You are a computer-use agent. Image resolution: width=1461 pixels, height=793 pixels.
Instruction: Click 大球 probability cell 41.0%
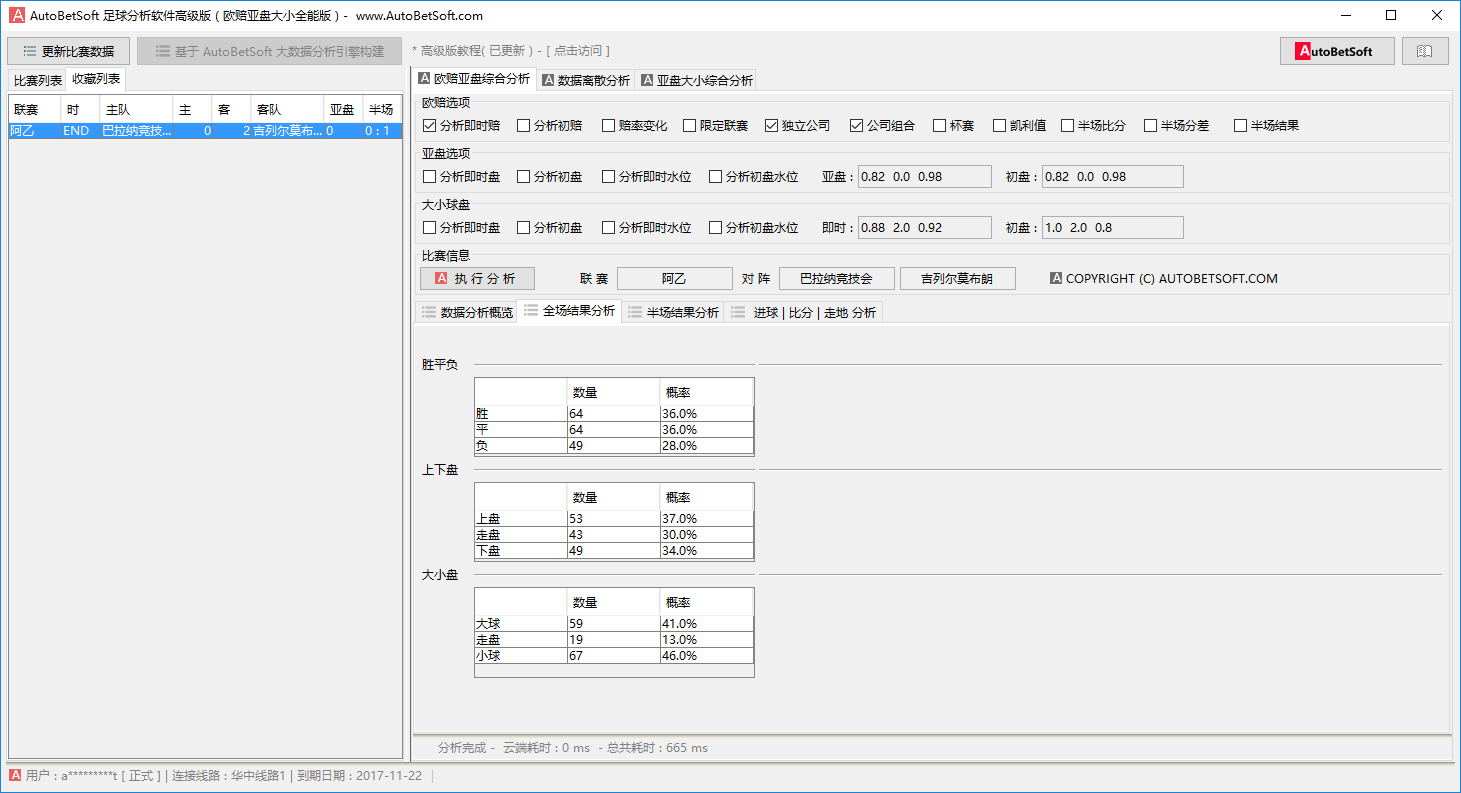706,623
